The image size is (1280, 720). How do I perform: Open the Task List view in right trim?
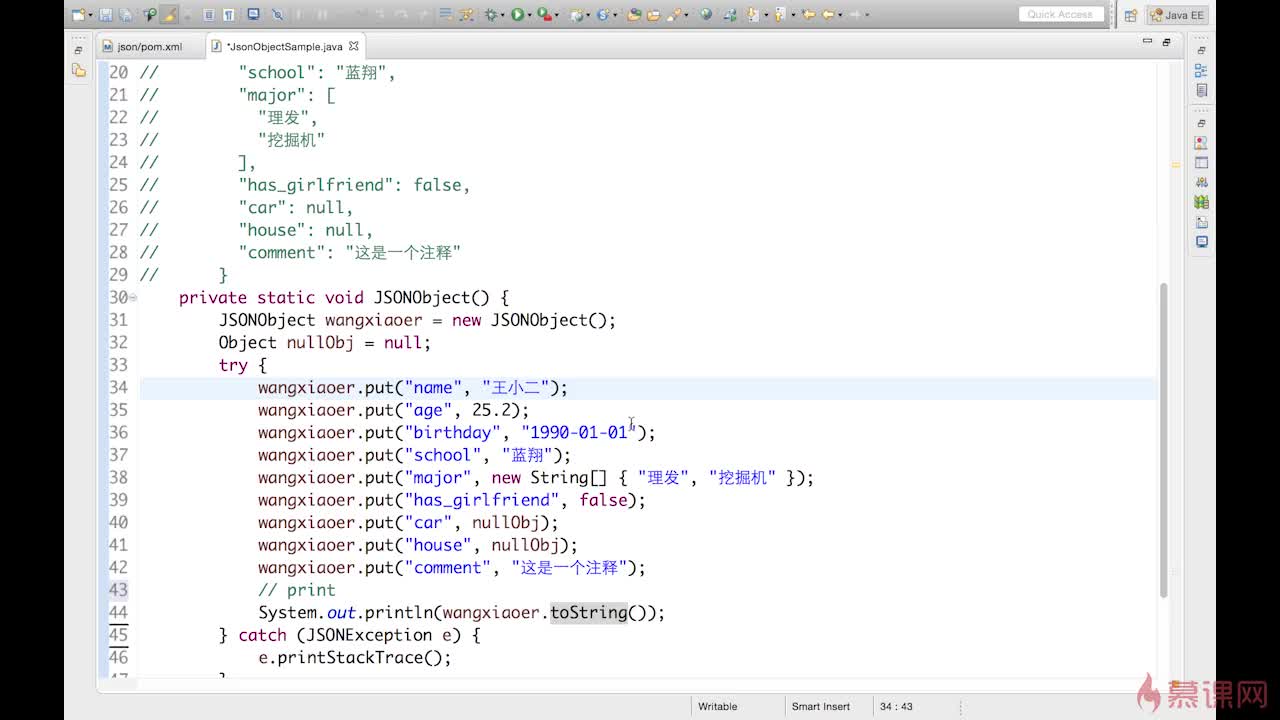tap(1201, 90)
